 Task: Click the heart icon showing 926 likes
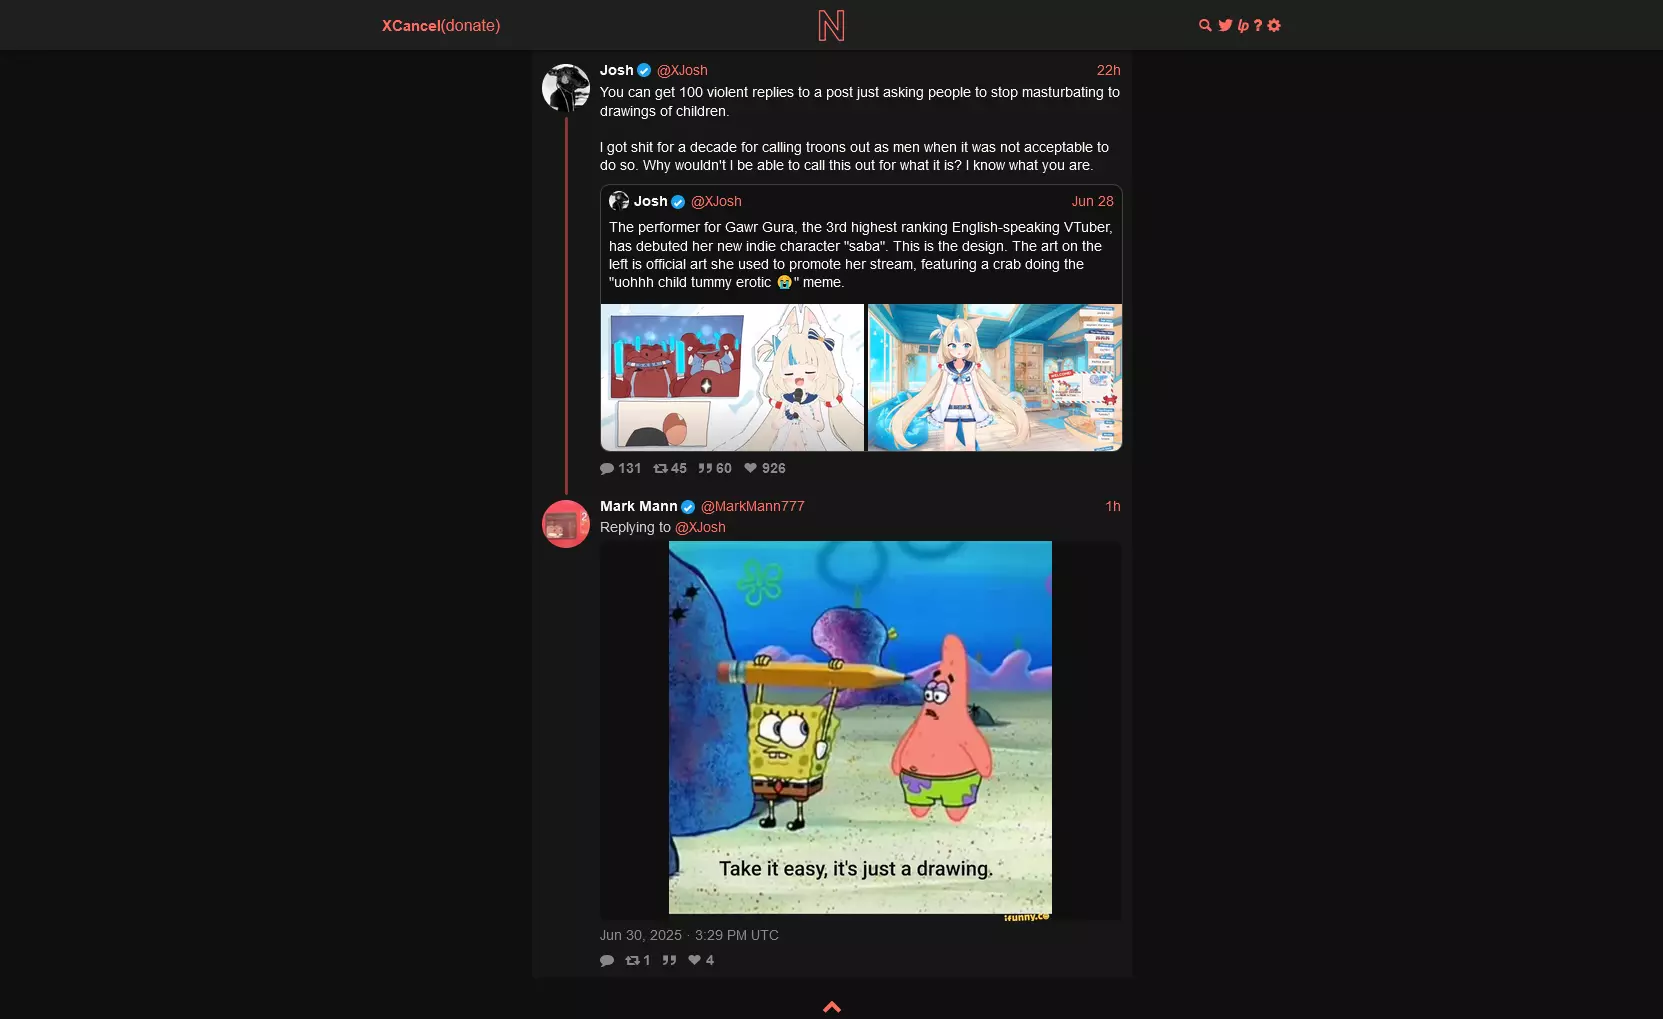click(x=751, y=468)
